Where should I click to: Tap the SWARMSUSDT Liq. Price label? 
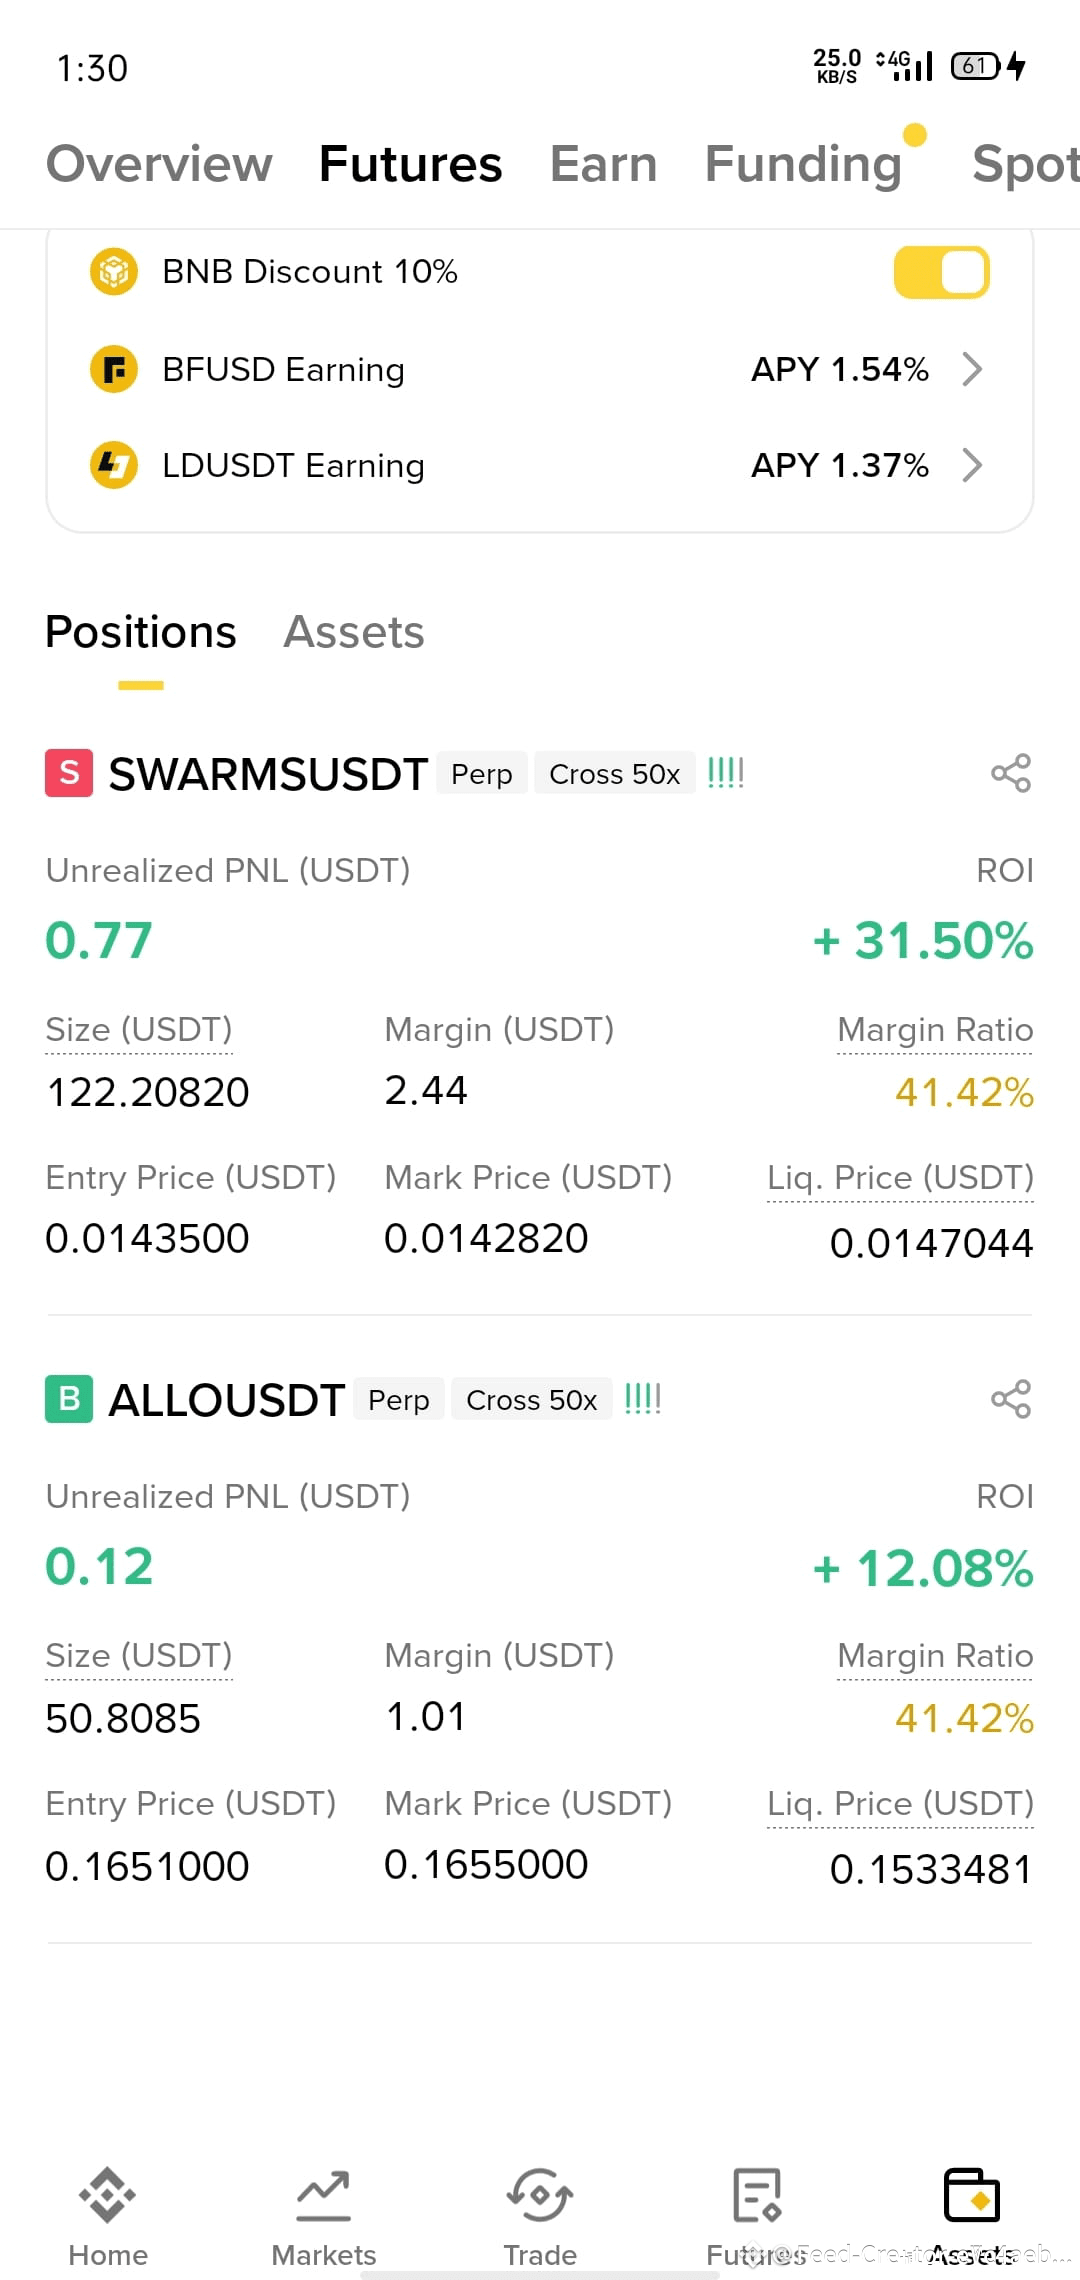[900, 1178]
